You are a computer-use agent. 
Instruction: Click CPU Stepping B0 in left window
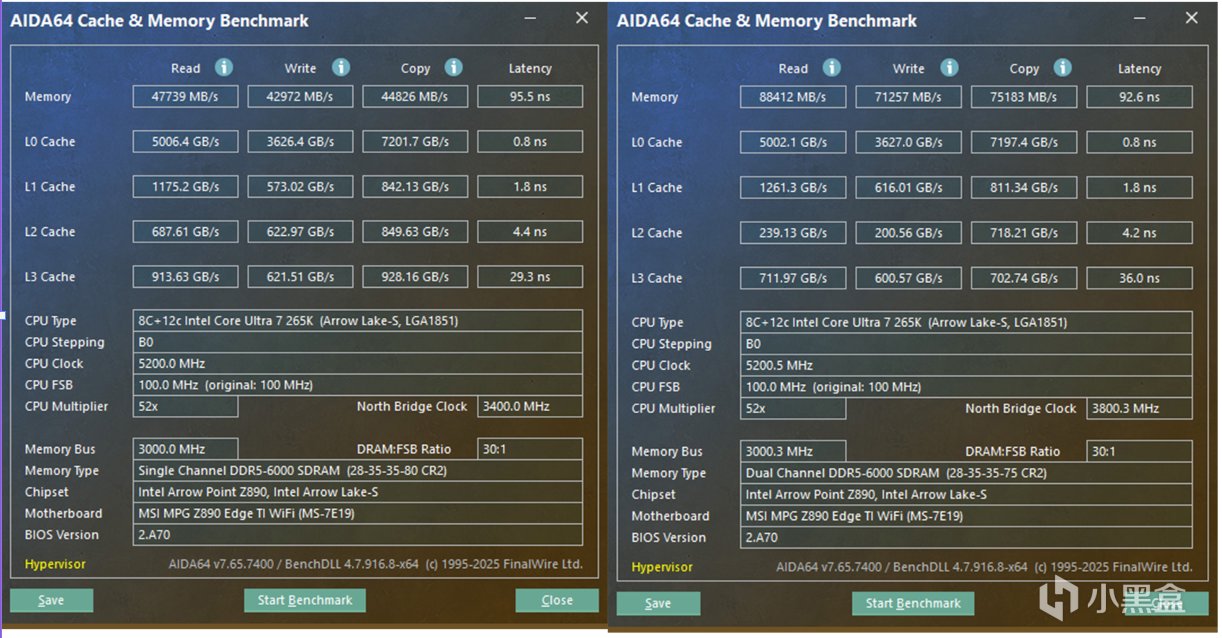(358, 342)
